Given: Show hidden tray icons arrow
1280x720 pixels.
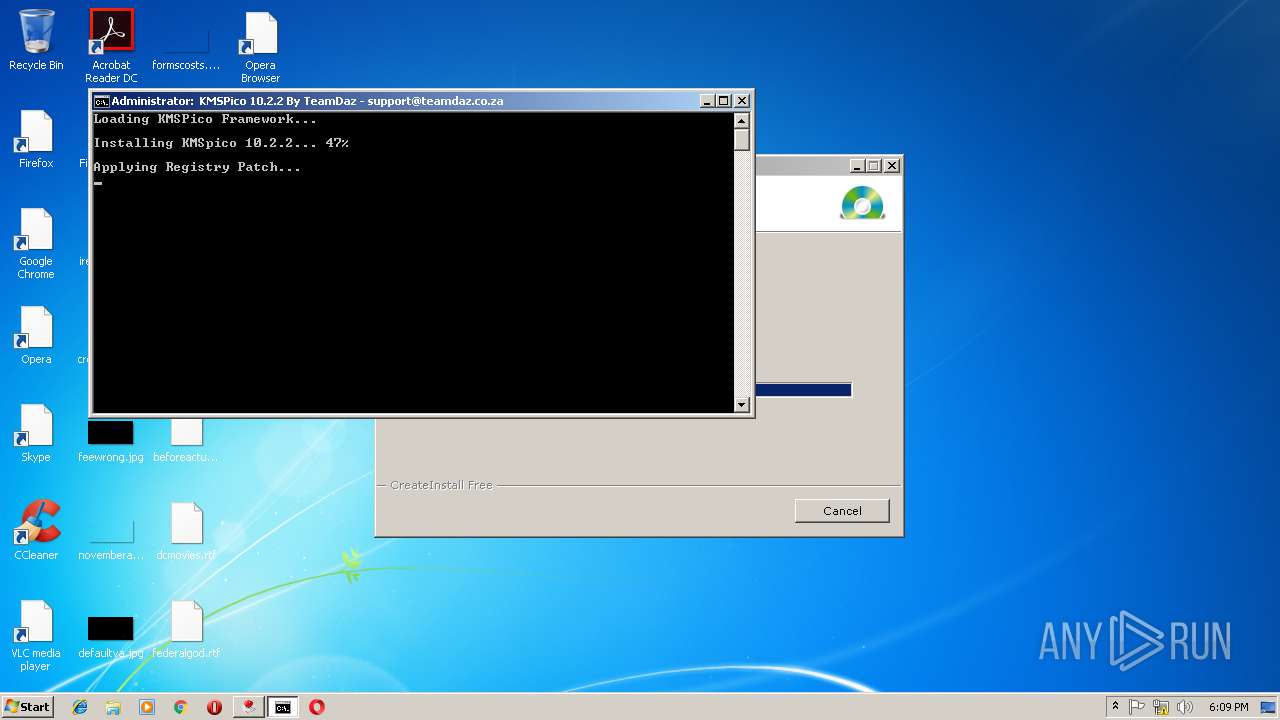Looking at the screenshot, I should click(1115, 707).
